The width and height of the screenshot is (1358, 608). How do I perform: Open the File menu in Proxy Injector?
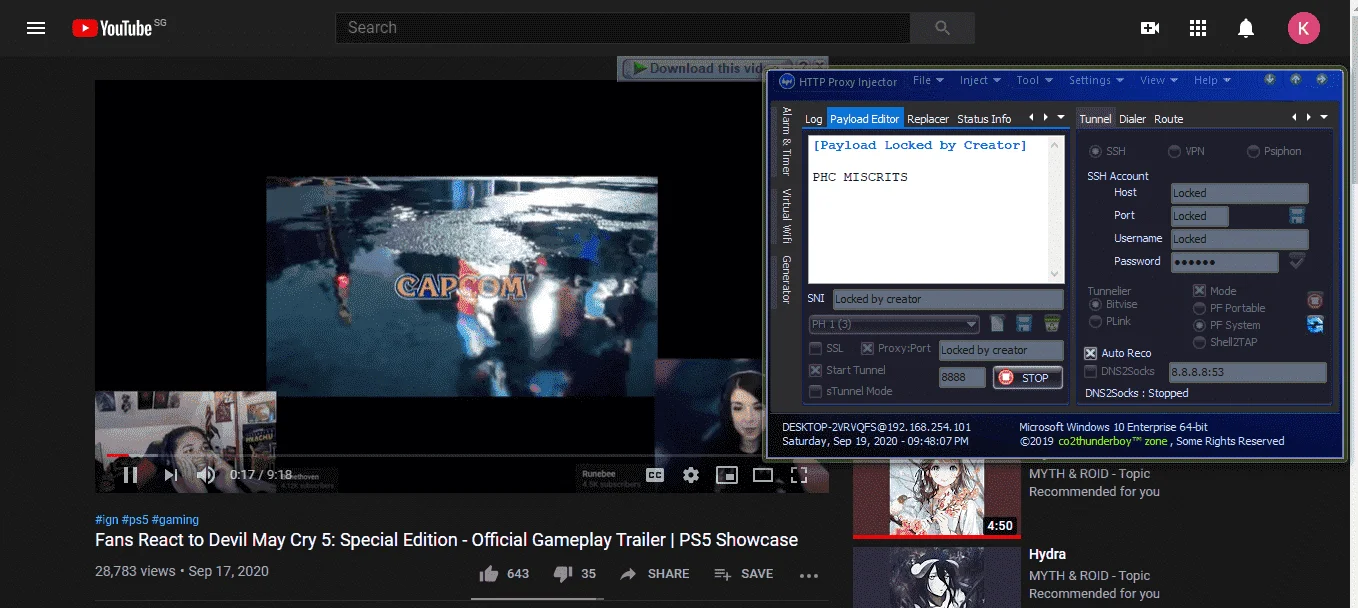[x=927, y=81]
